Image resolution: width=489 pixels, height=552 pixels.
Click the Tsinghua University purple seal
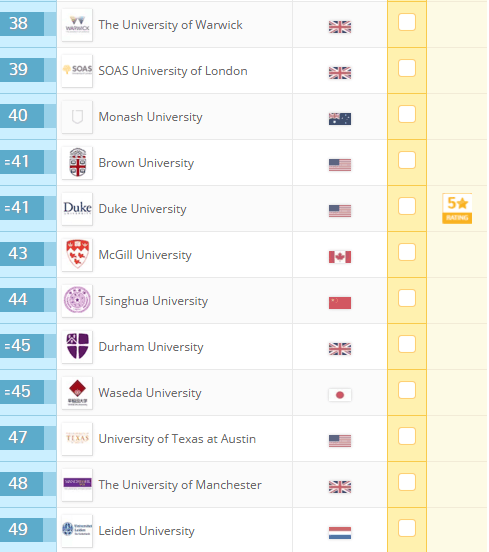77,301
